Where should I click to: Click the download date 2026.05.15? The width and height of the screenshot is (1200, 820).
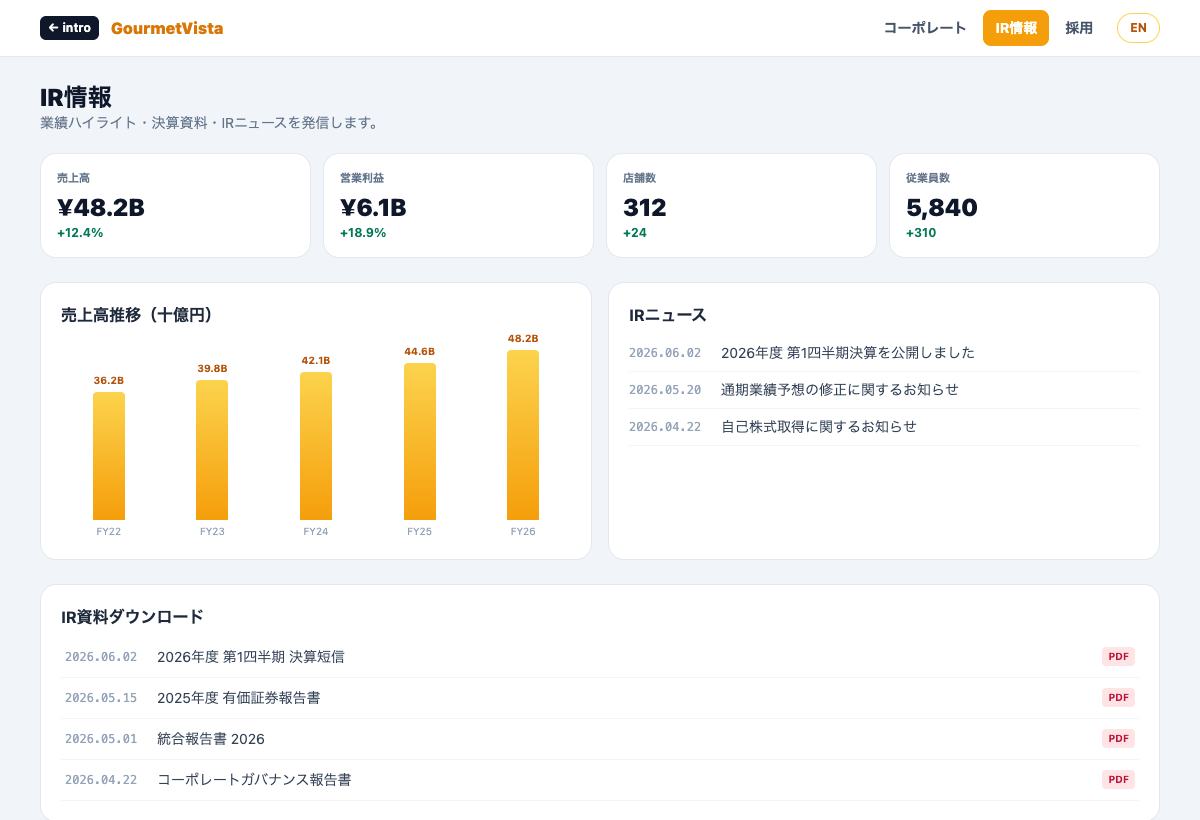tap(101, 698)
